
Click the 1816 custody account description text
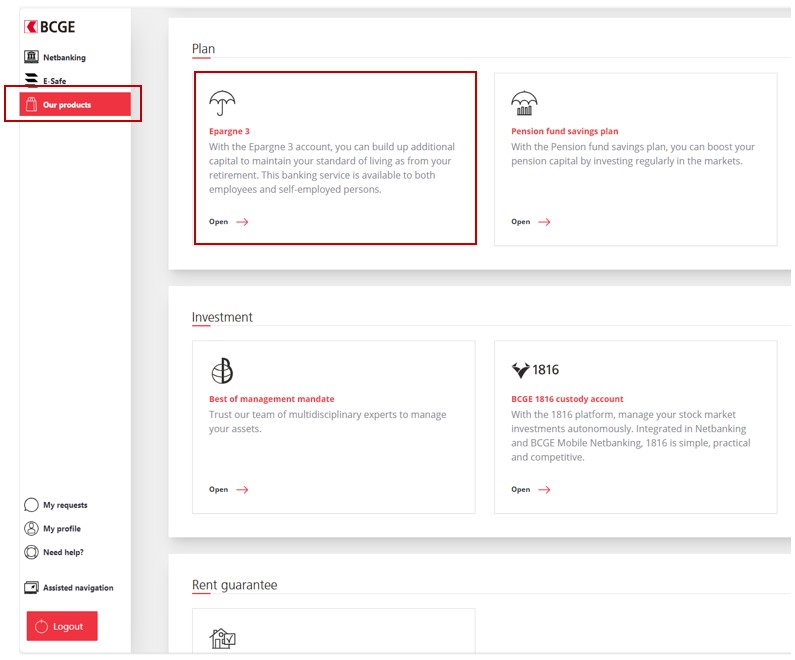coord(631,435)
